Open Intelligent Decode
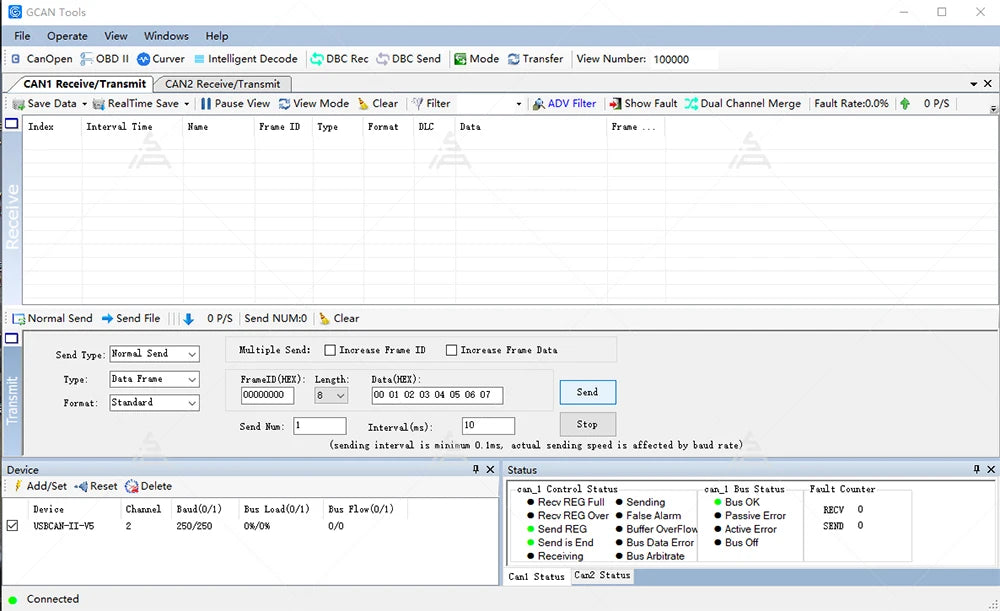The image size is (1000, 611). pos(246,59)
